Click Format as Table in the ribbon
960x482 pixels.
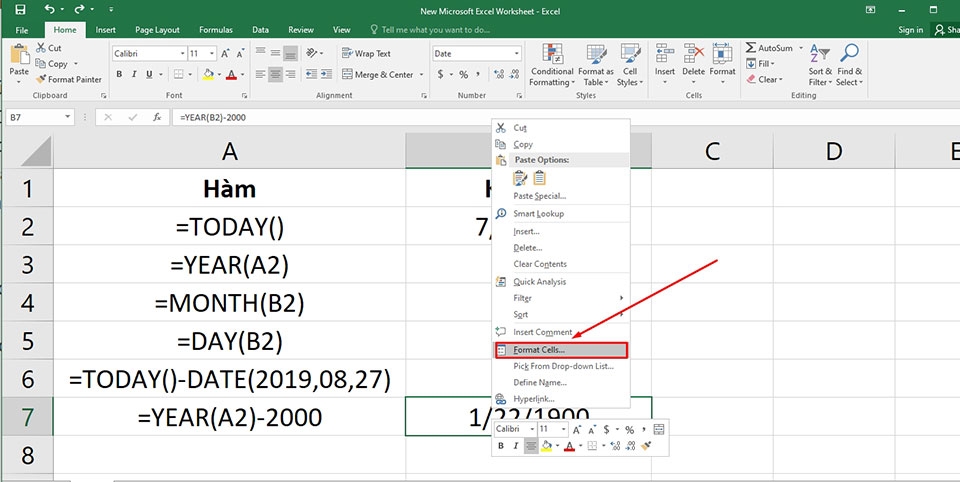(x=596, y=65)
